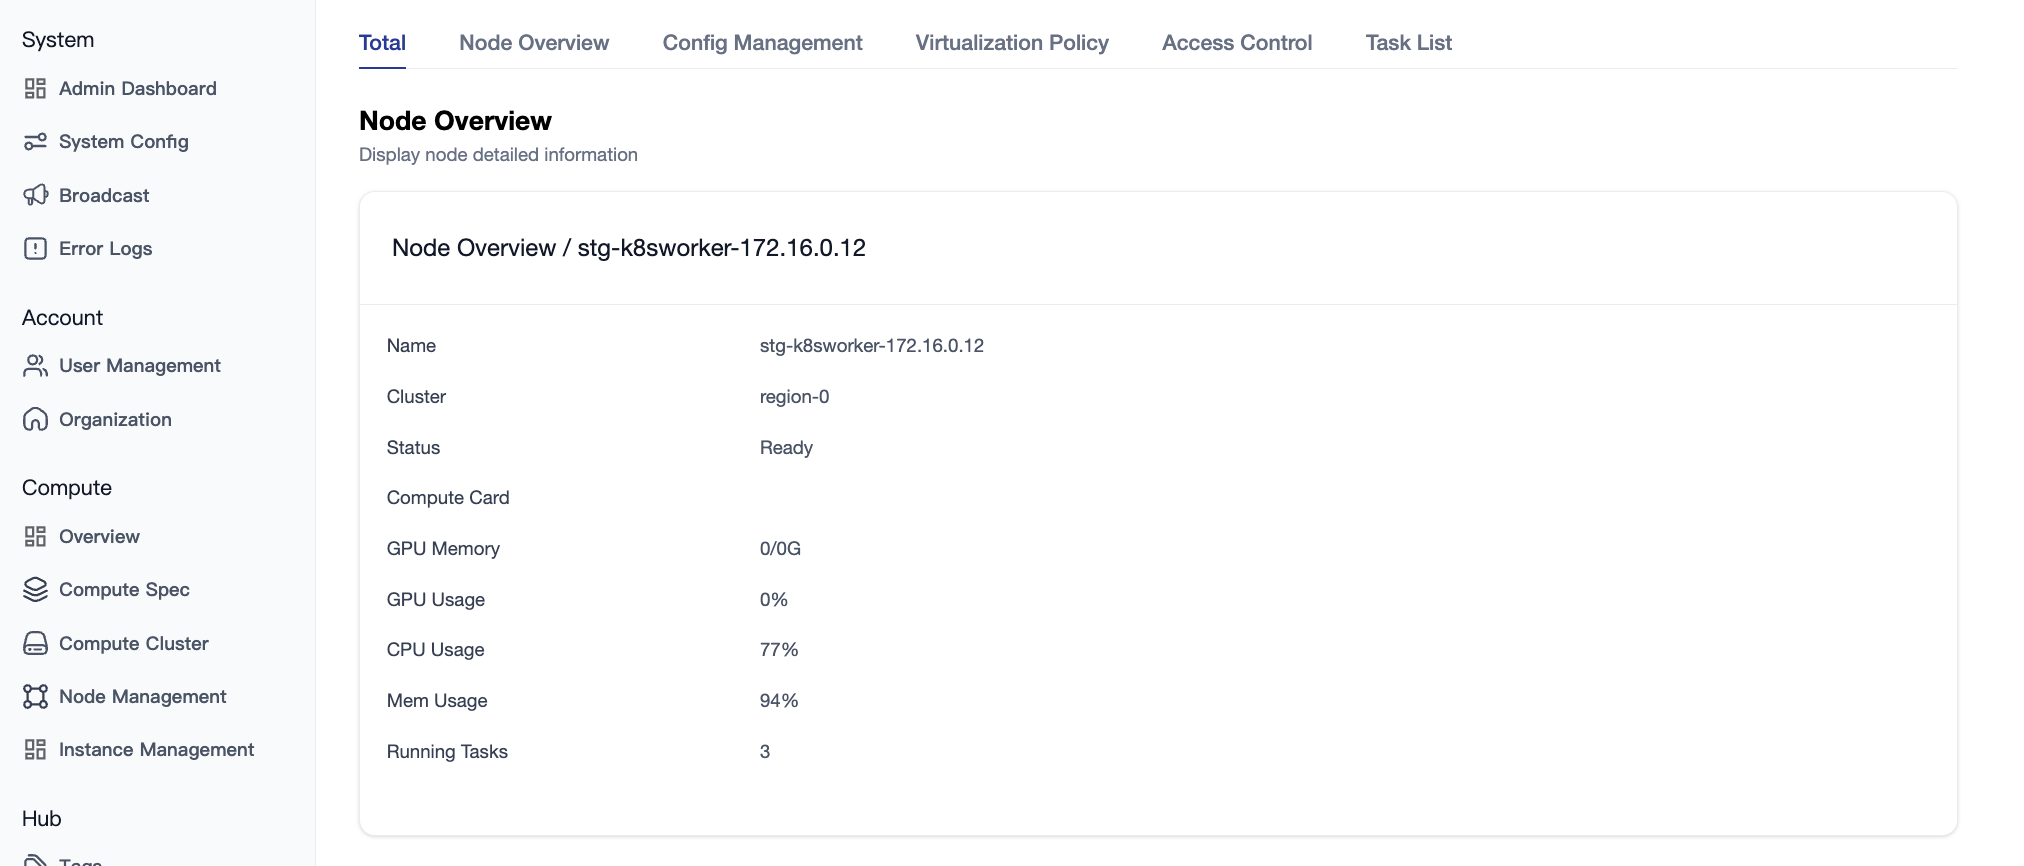Switch to the Node Overview tab
The height and width of the screenshot is (866, 2024).
pos(534,43)
